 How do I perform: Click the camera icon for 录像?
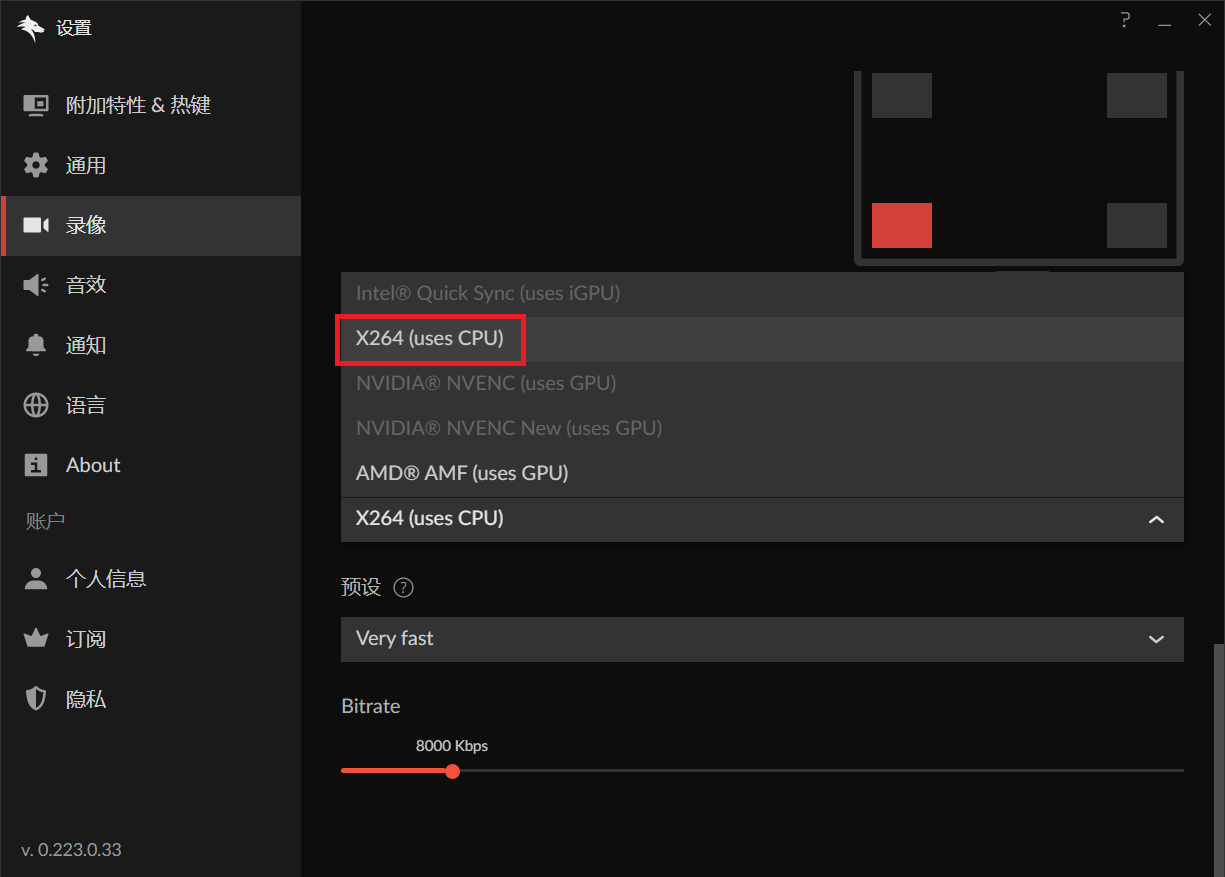tap(36, 225)
